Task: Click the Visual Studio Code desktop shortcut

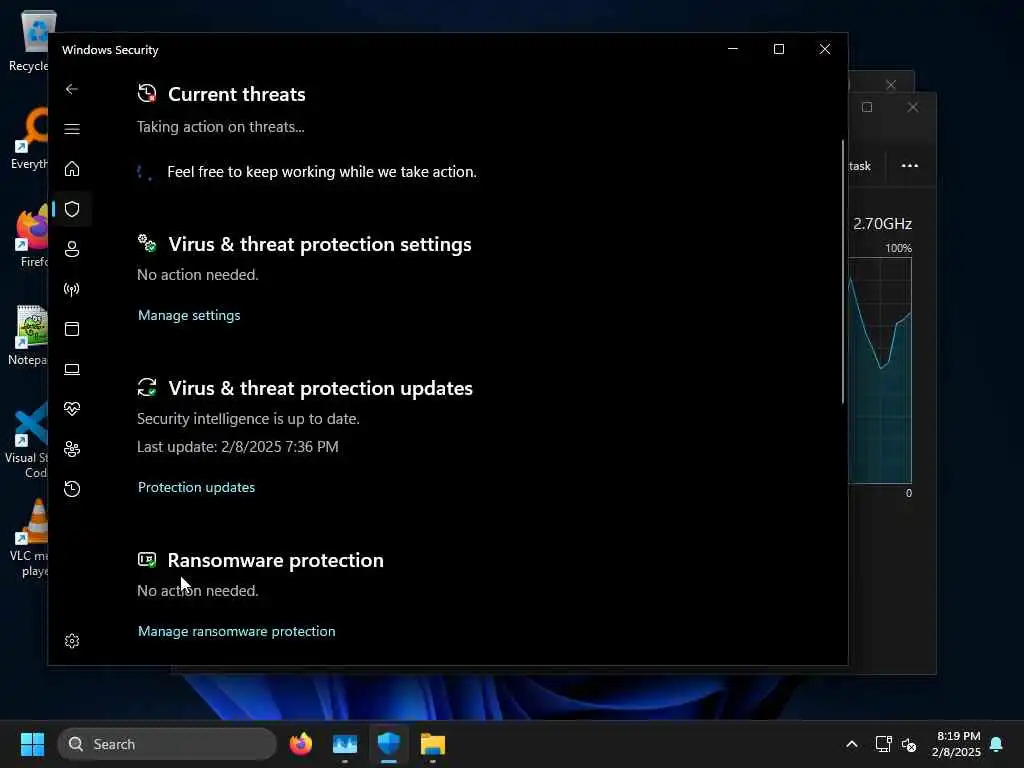Action: [x=29, y=440]
